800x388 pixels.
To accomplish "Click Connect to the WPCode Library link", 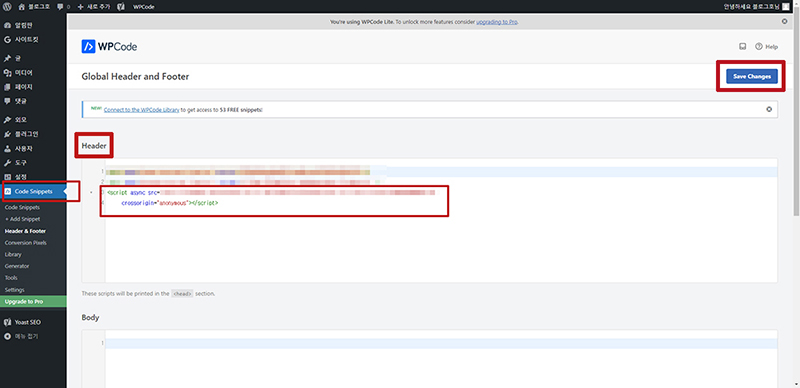I will (x=141, y=110).
